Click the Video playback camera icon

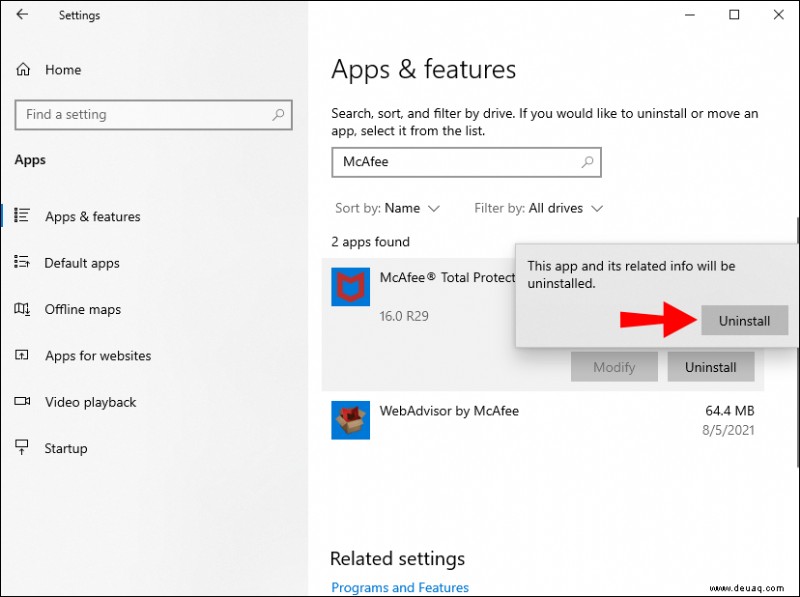point(22,401)
